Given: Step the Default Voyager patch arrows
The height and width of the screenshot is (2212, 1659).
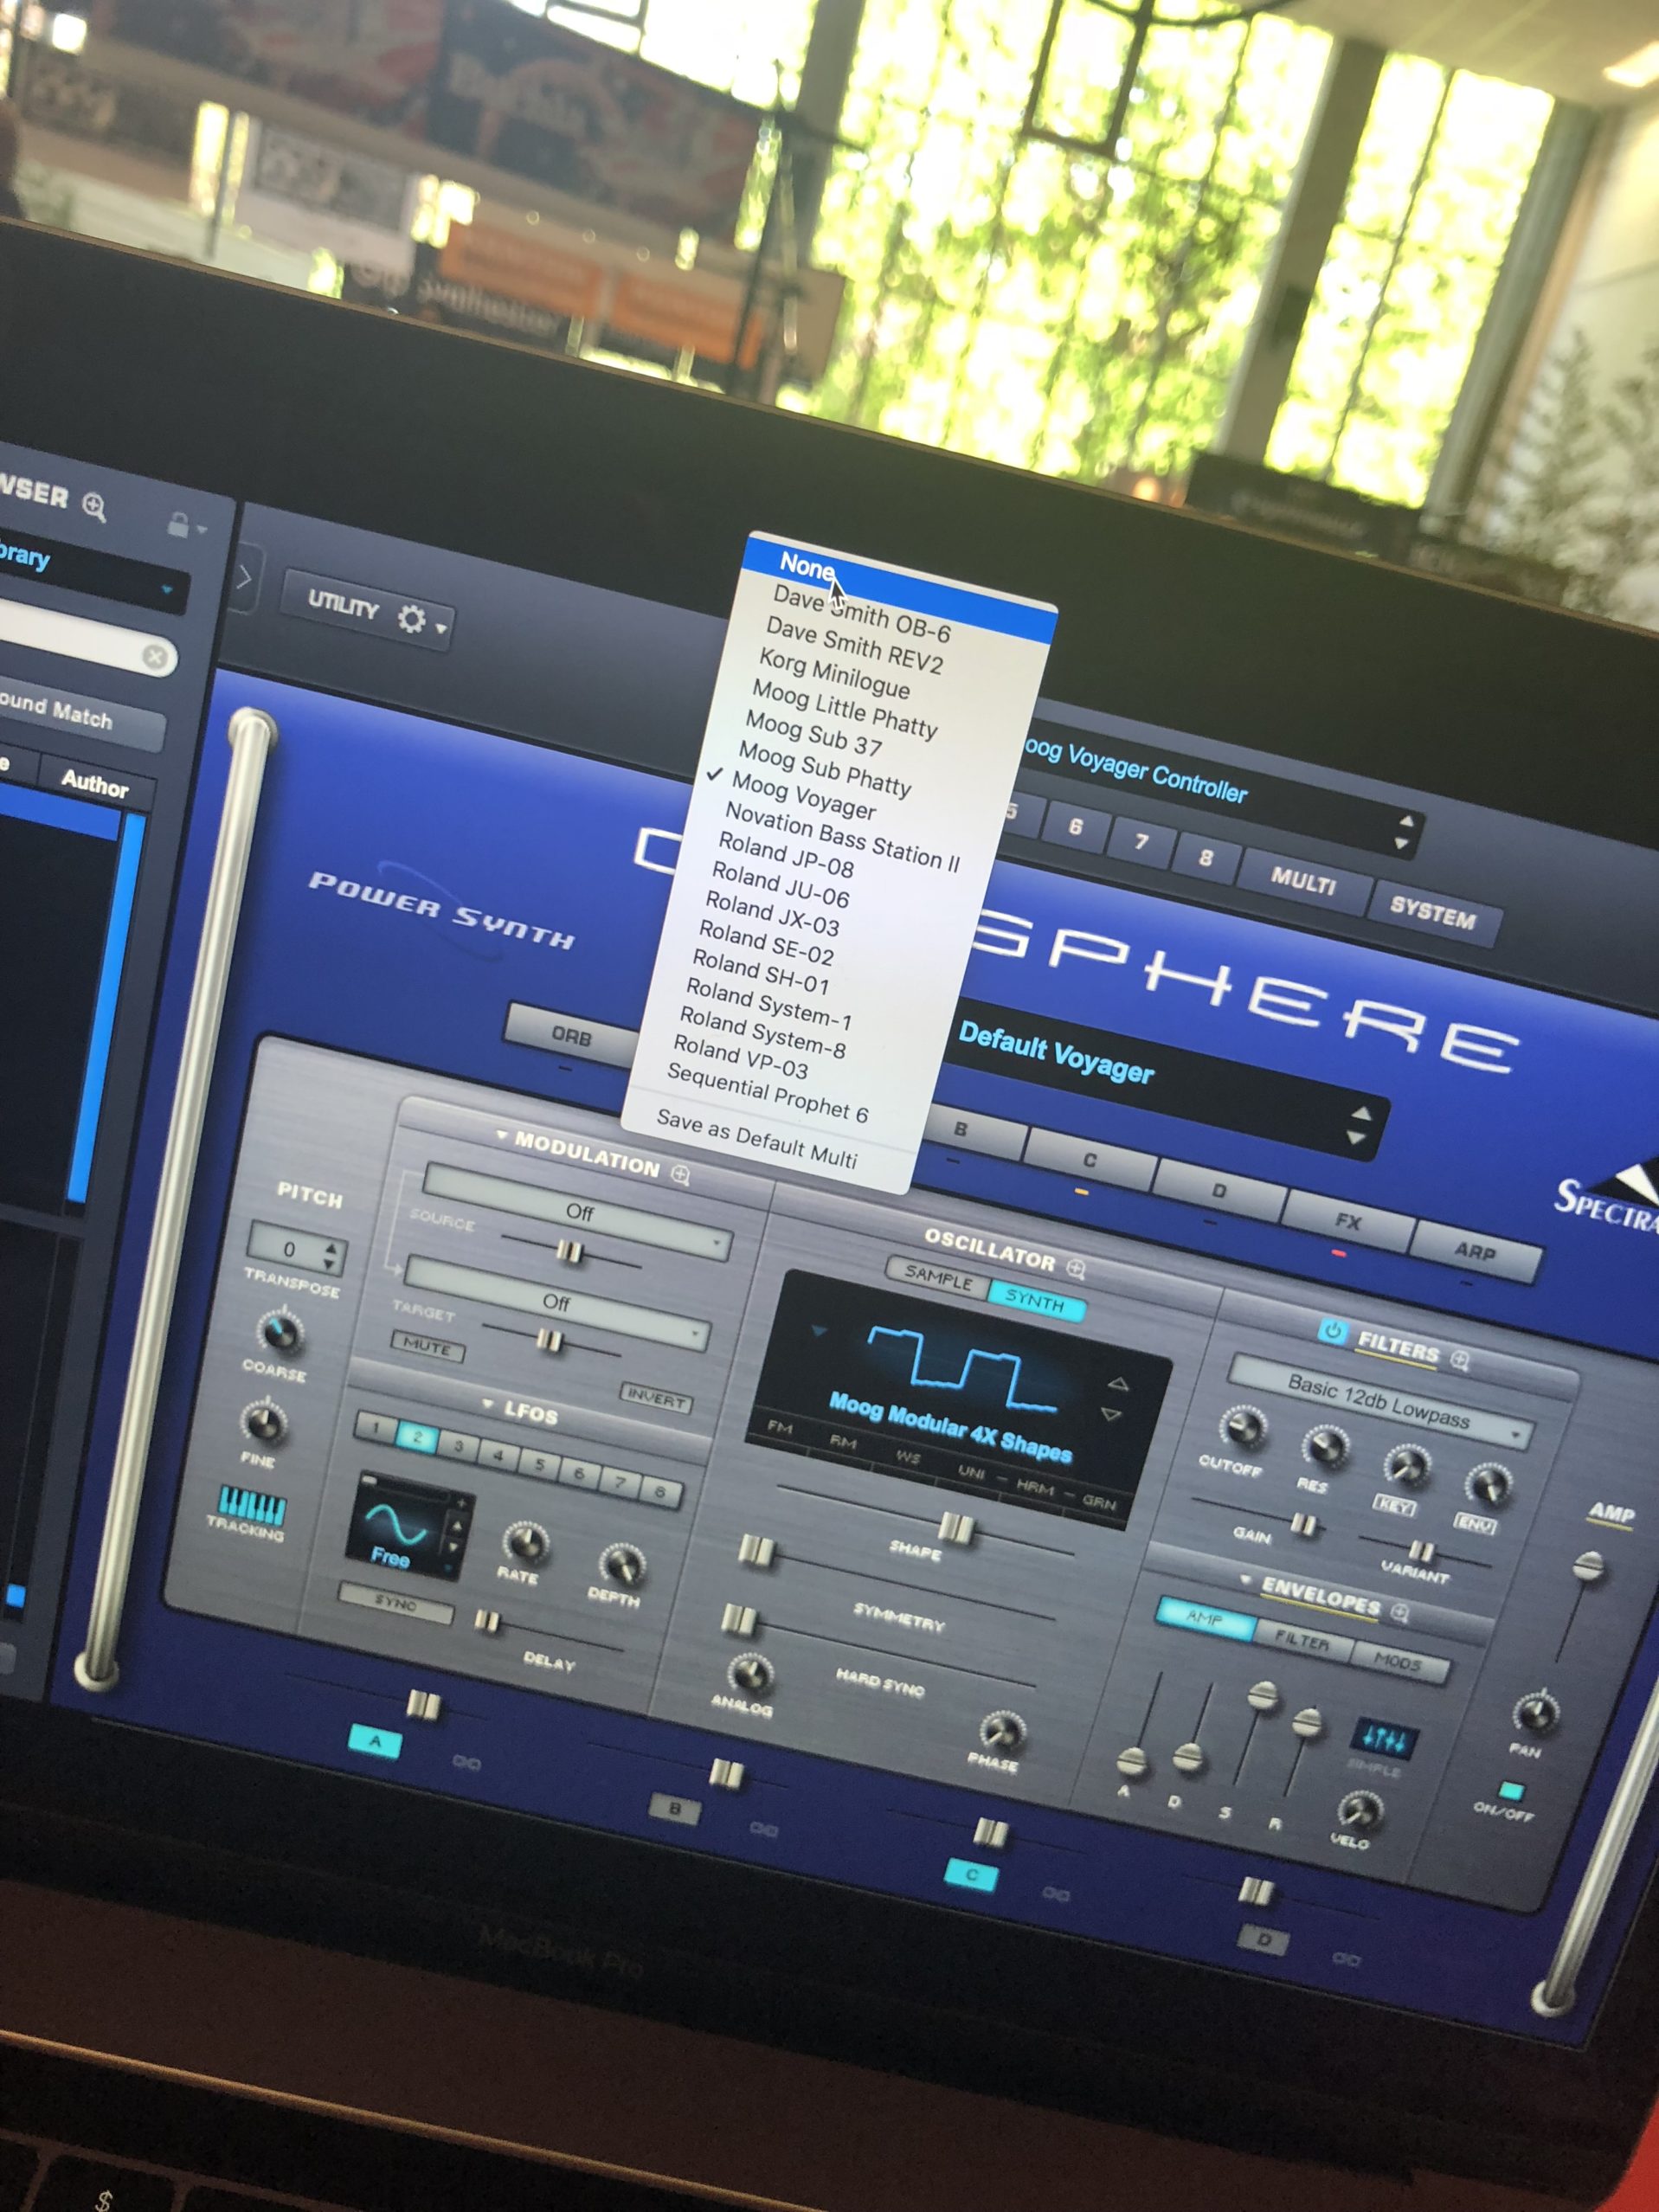Looking at the screenshot, I should tap(1359, 1125).
